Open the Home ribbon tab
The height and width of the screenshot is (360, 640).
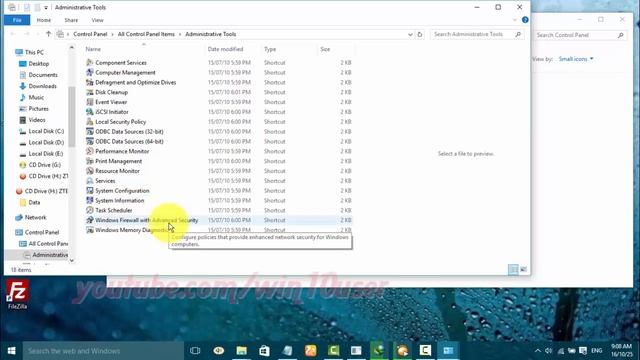tap(44, 20)
